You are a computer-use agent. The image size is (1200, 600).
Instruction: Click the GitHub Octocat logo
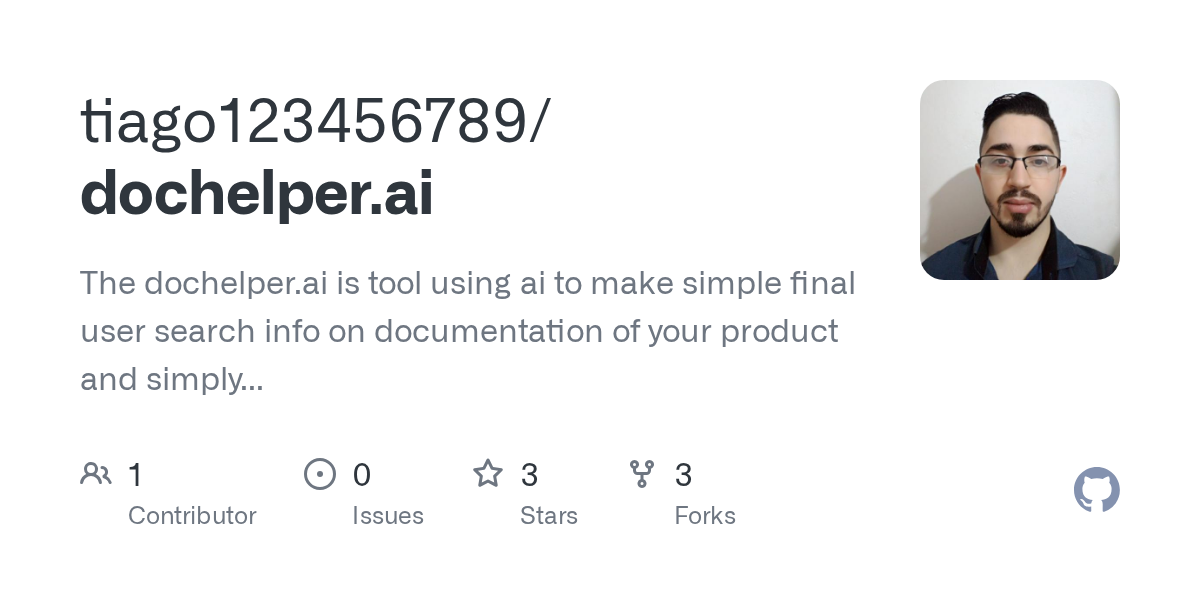pos(1097,491)
